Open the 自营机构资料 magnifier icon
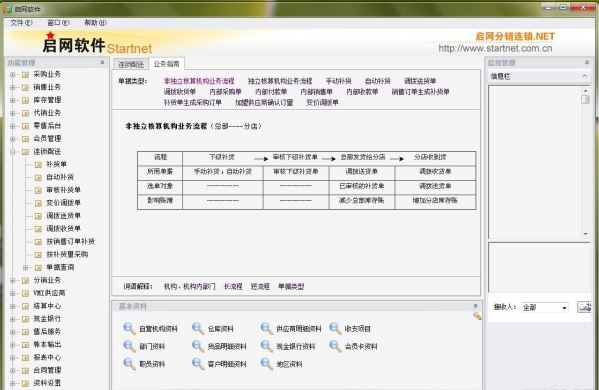The image size is (599, 390). click(x=130, y=329)
